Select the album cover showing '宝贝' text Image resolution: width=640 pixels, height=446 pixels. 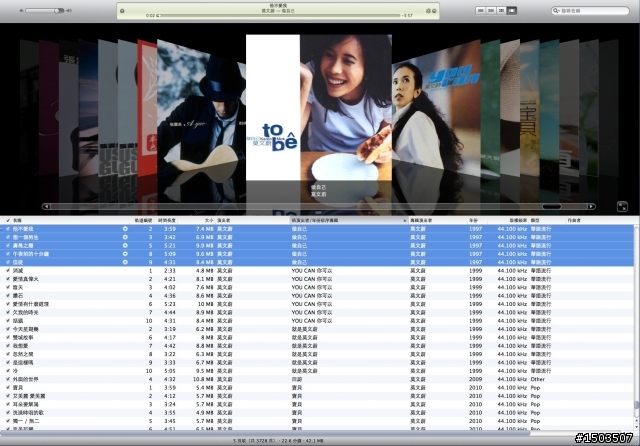pos(530,108)
